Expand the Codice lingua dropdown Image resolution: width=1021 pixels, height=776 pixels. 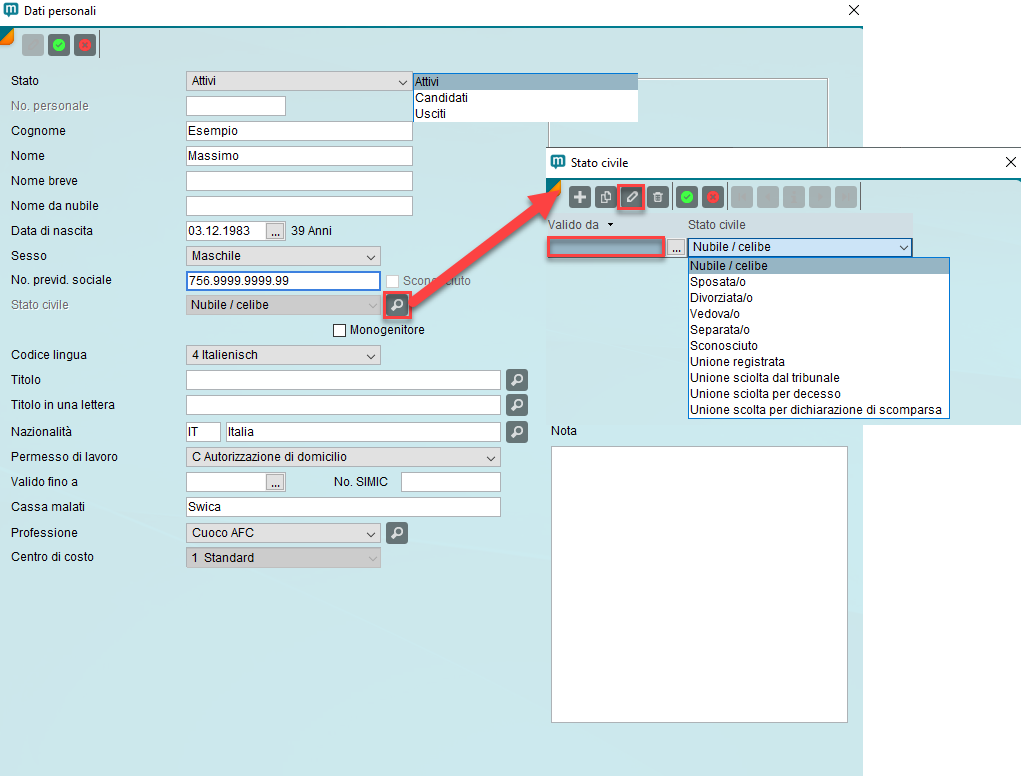[371, 355]
